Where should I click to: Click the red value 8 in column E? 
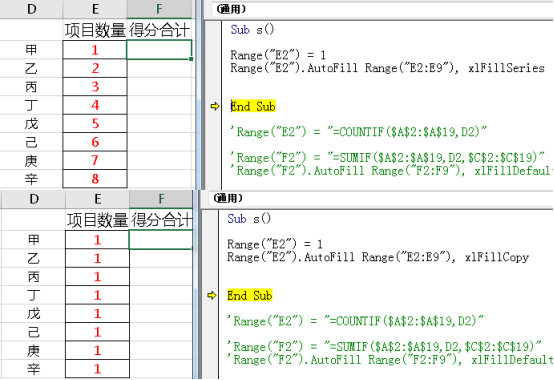(x=95, y=179)
